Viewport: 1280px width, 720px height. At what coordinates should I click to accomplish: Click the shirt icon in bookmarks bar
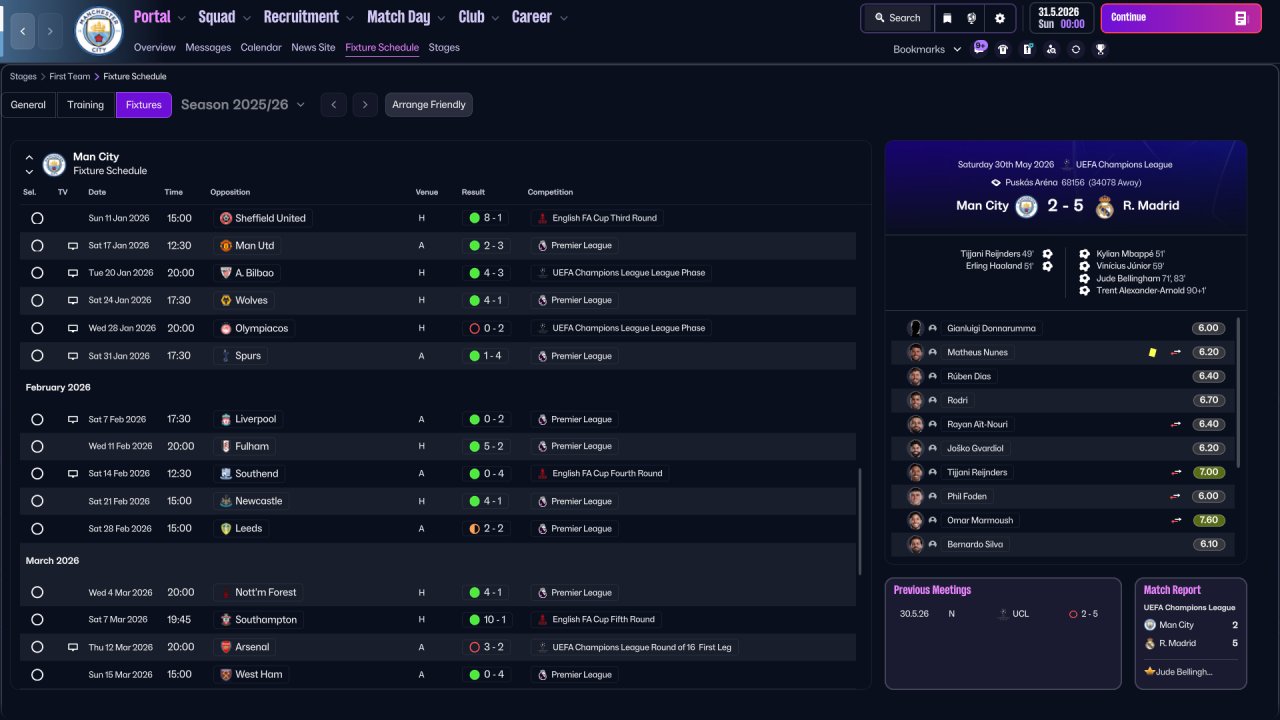coord(1003,49)
